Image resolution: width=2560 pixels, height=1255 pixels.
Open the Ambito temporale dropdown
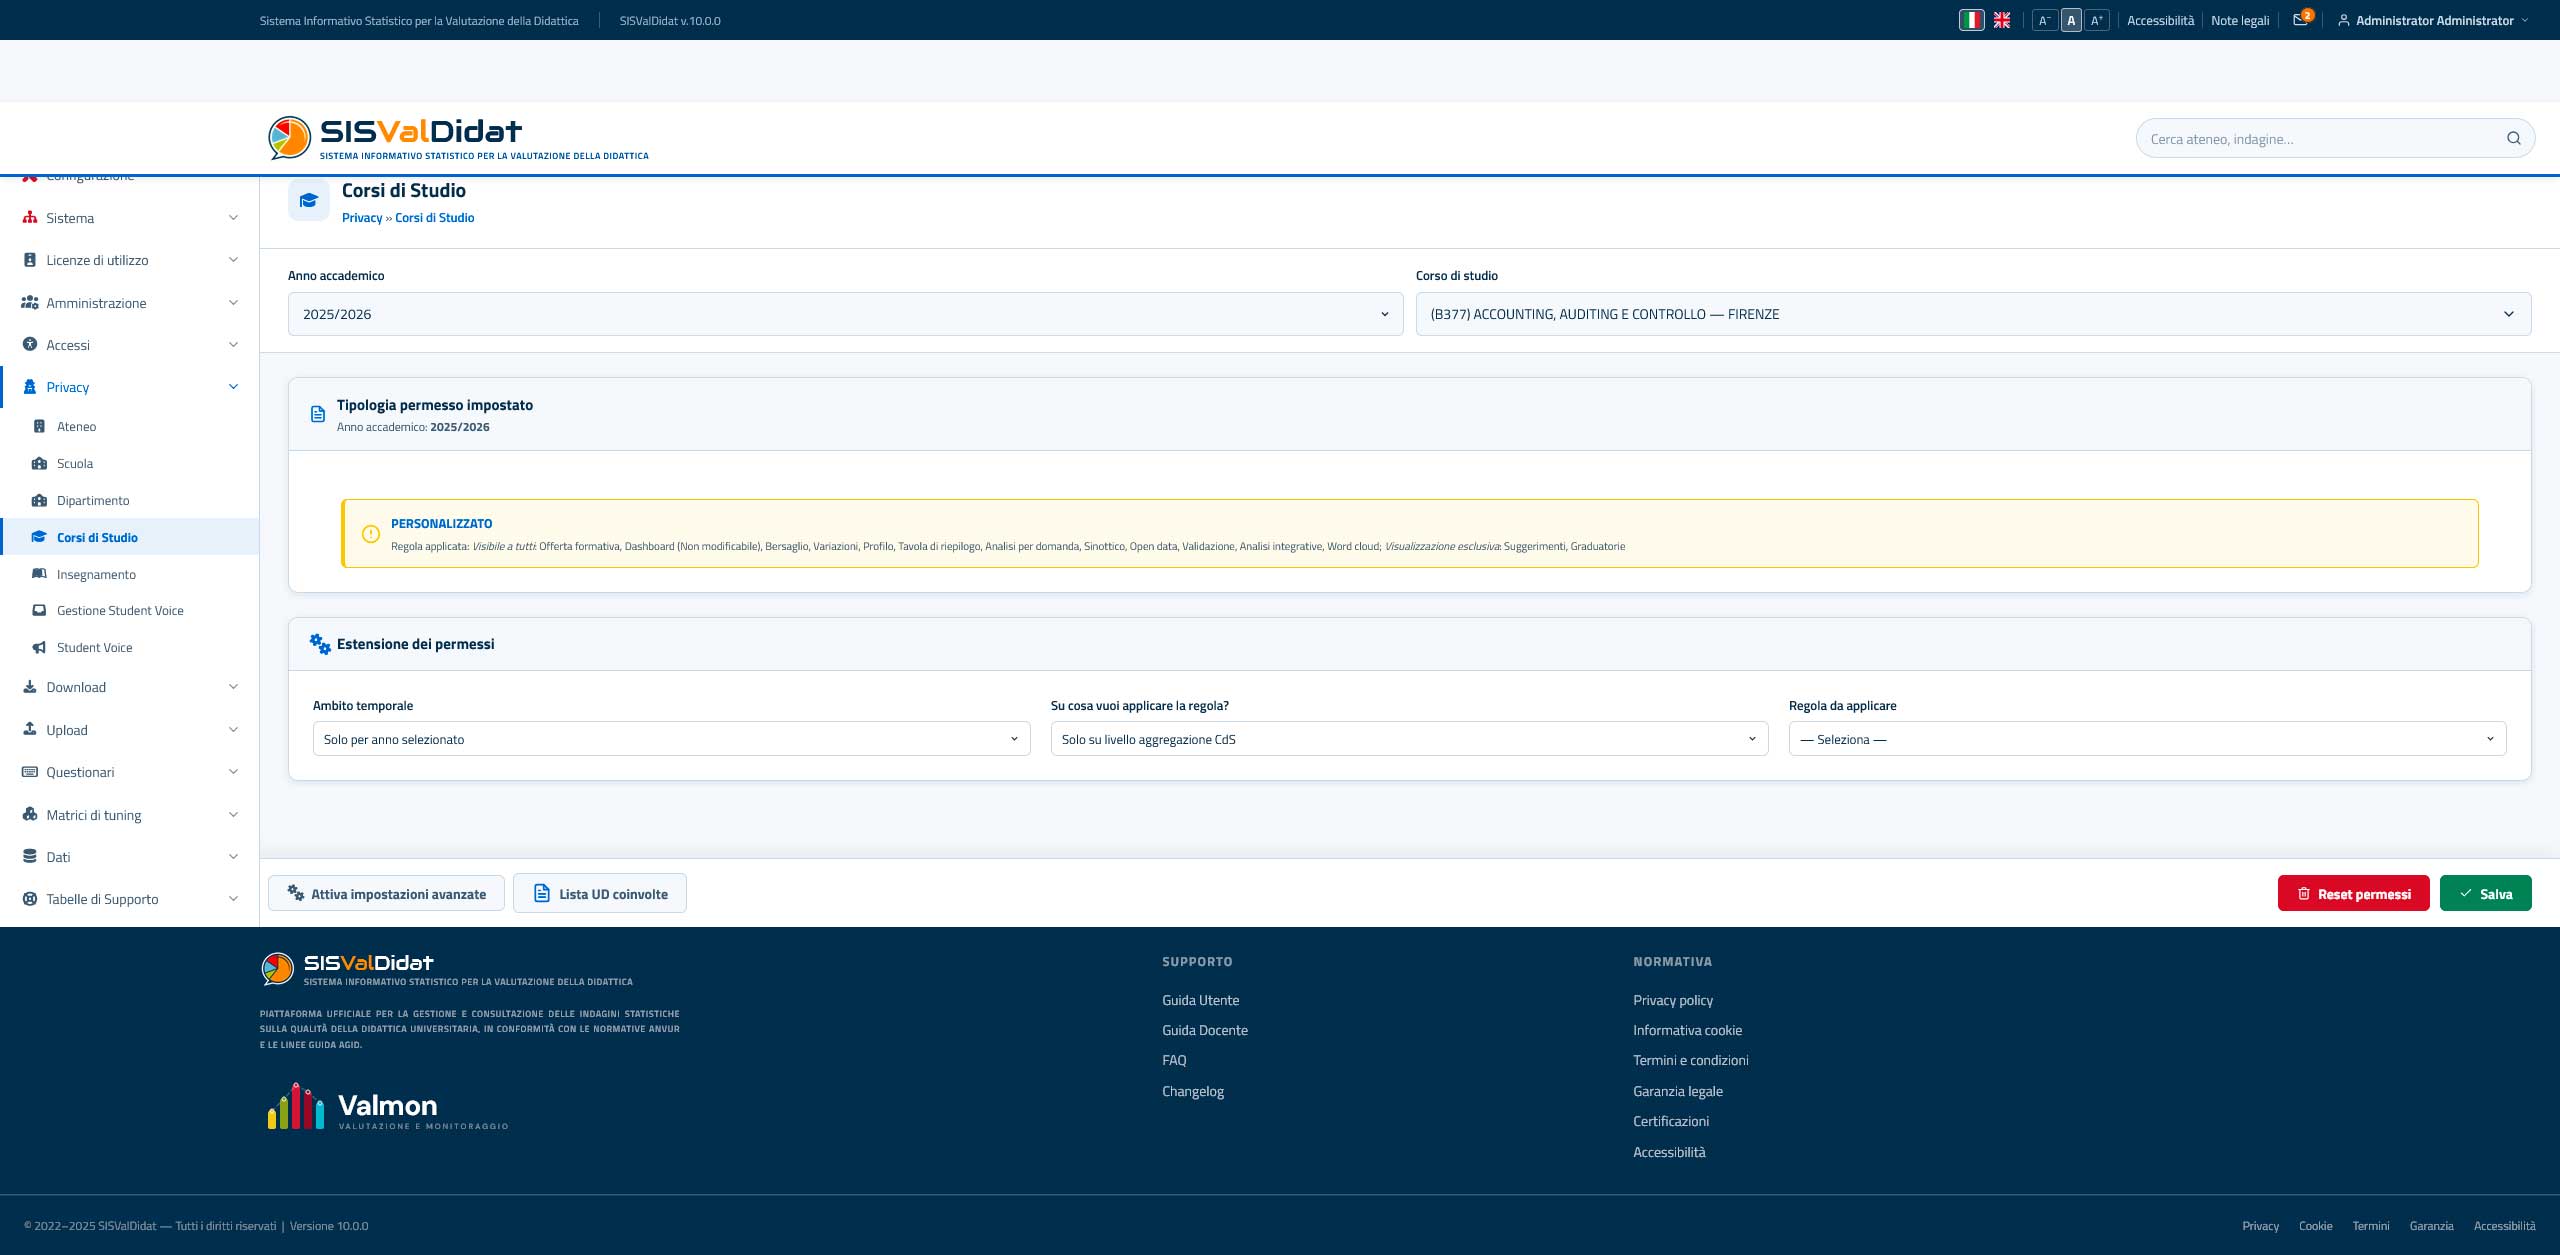671,739
